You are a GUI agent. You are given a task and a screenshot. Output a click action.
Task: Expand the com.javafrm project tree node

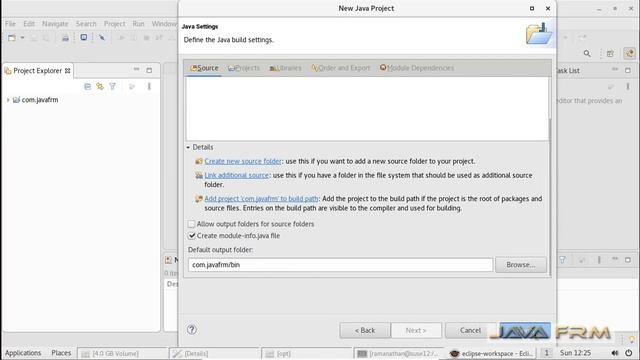[x=8, y=100]
